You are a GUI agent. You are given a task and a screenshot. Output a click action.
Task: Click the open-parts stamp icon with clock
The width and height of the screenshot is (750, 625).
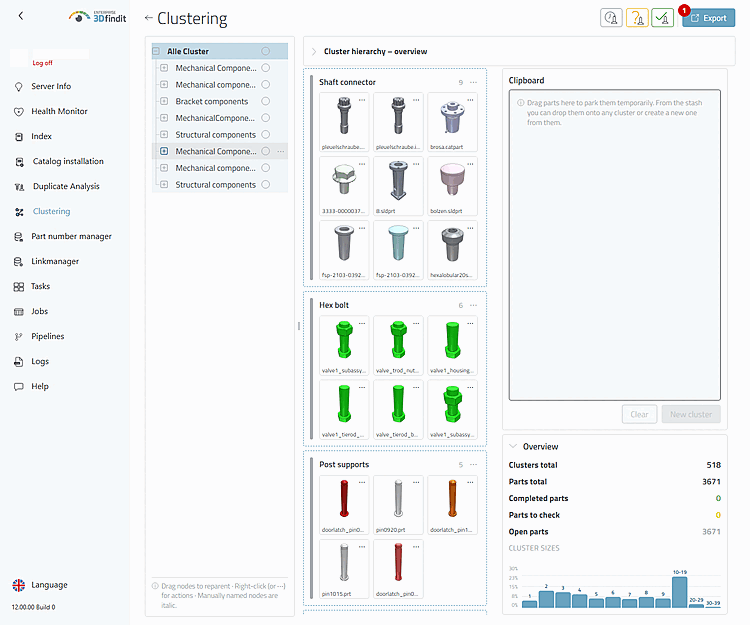tap(611, 18)
